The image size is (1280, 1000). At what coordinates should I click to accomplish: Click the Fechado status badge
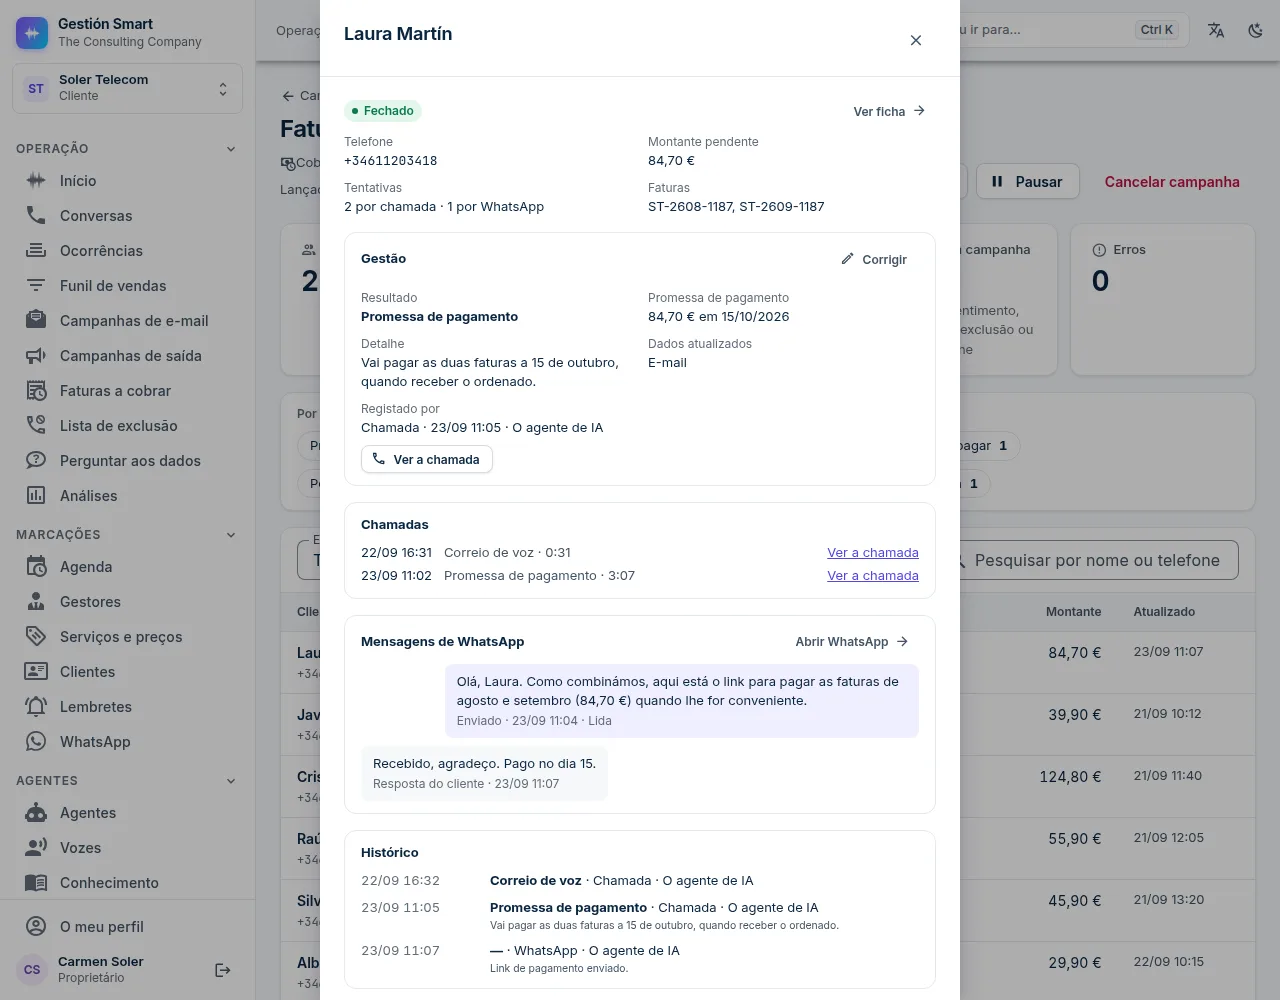tap(383, 111)
